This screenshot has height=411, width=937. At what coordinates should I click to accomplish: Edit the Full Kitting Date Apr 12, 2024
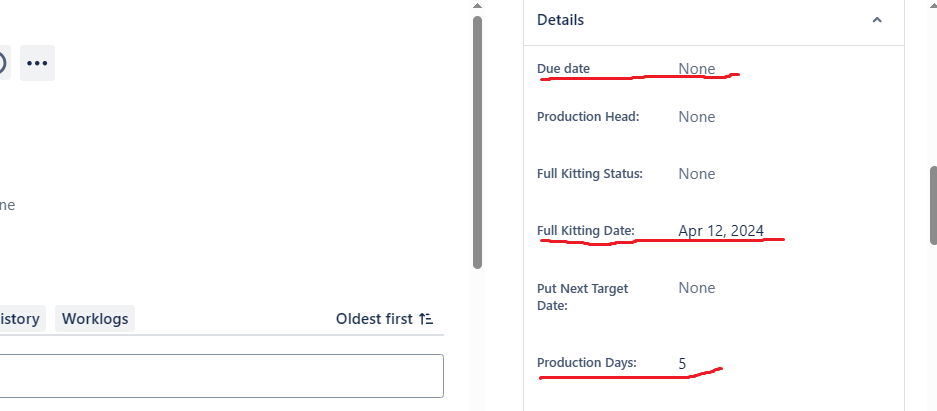coord(721,231)
